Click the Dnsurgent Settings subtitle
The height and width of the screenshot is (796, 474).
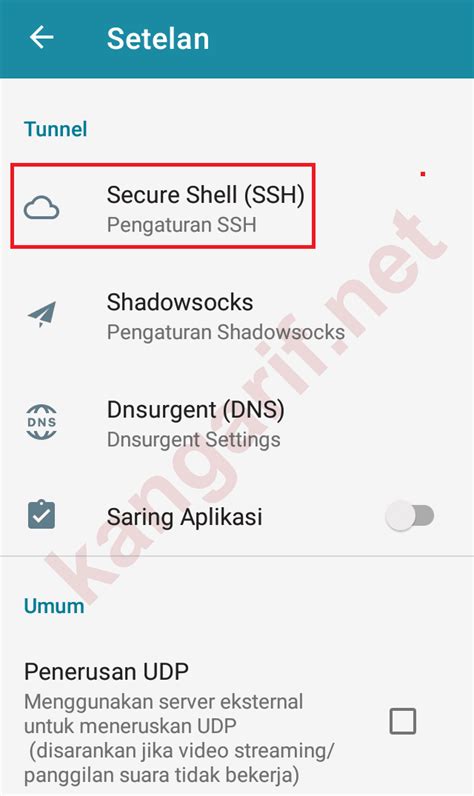[x=193, y=440]
